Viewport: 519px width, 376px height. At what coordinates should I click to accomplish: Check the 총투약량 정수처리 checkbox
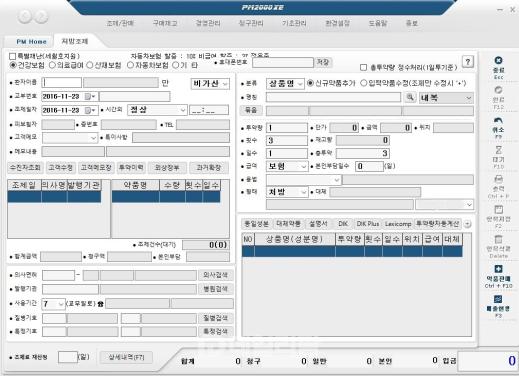pos(363,67)
